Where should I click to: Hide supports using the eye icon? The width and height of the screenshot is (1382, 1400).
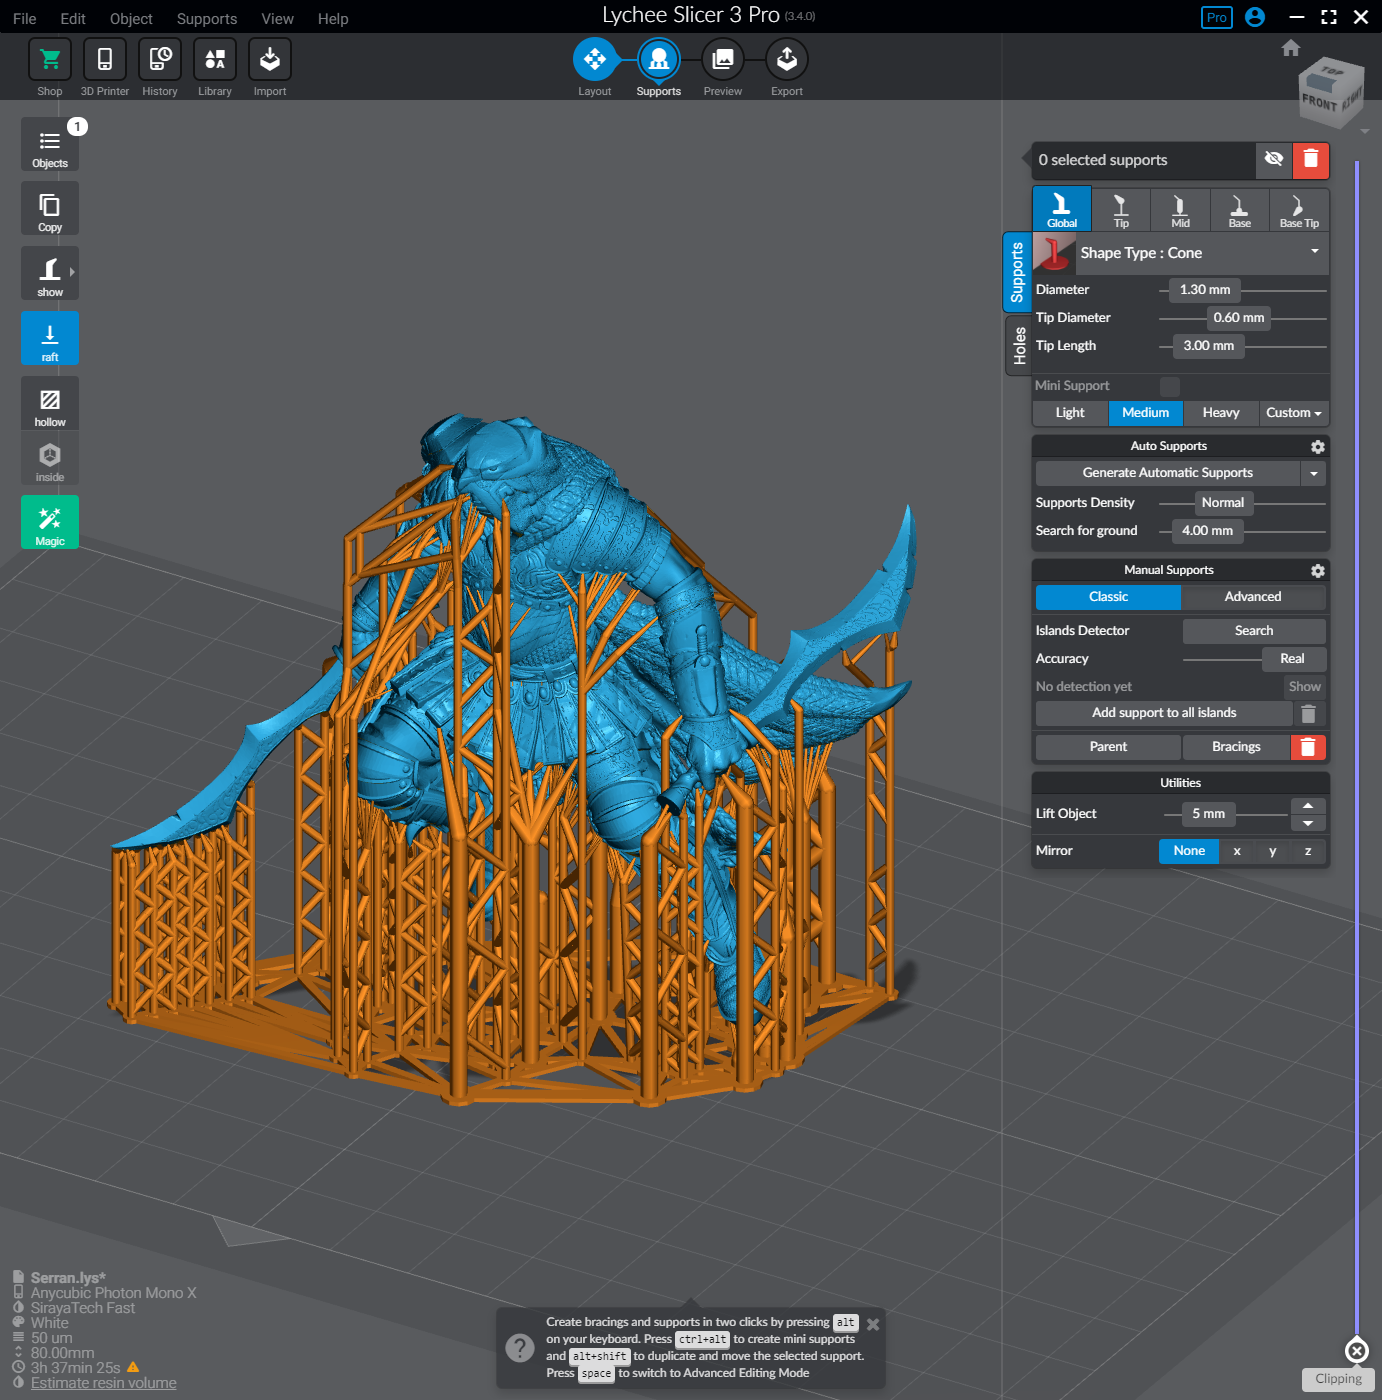1273,160
